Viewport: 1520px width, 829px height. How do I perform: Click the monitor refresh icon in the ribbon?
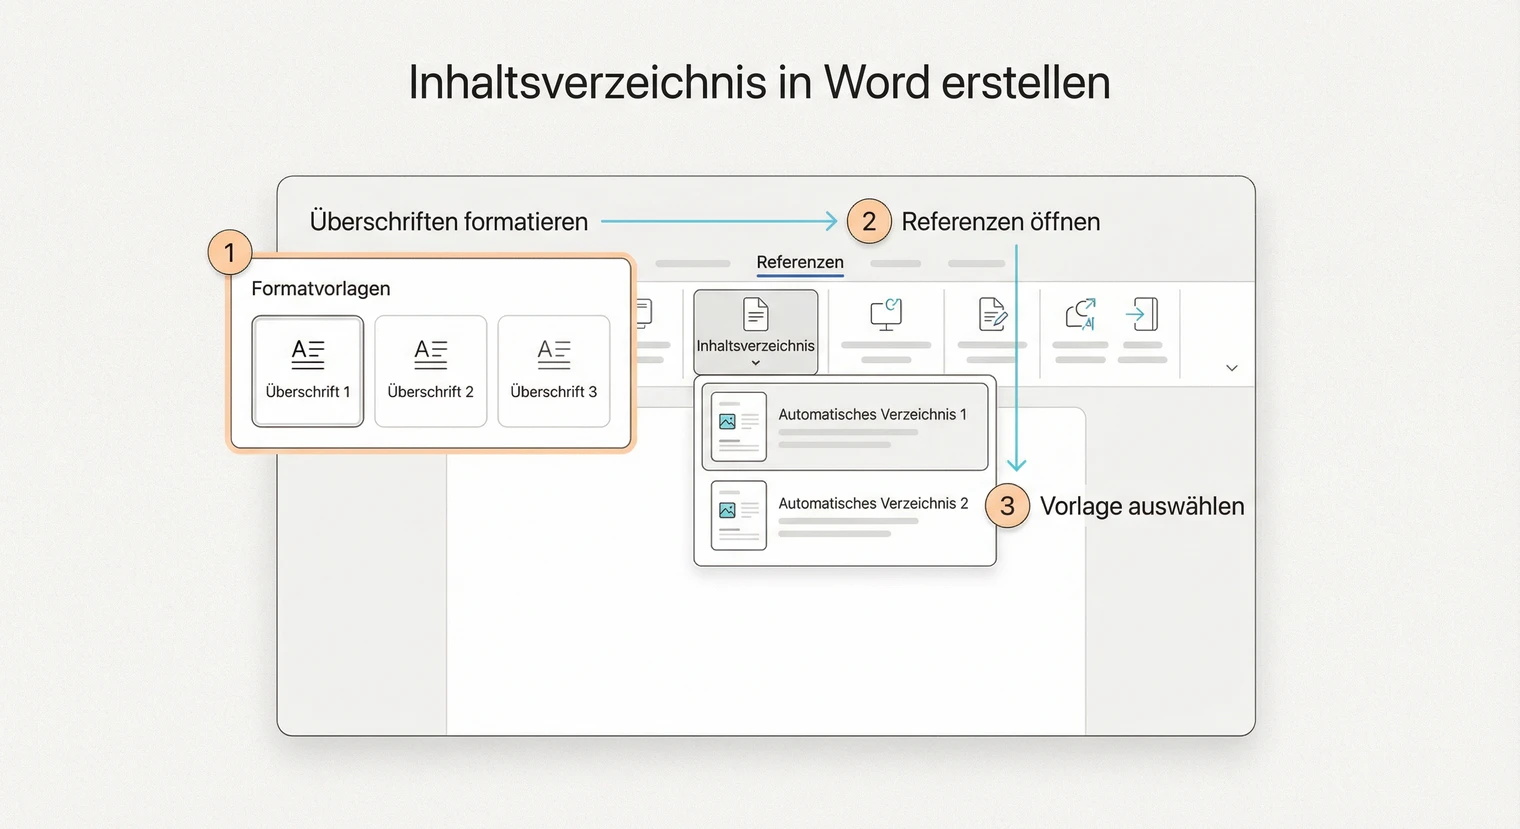885,313
